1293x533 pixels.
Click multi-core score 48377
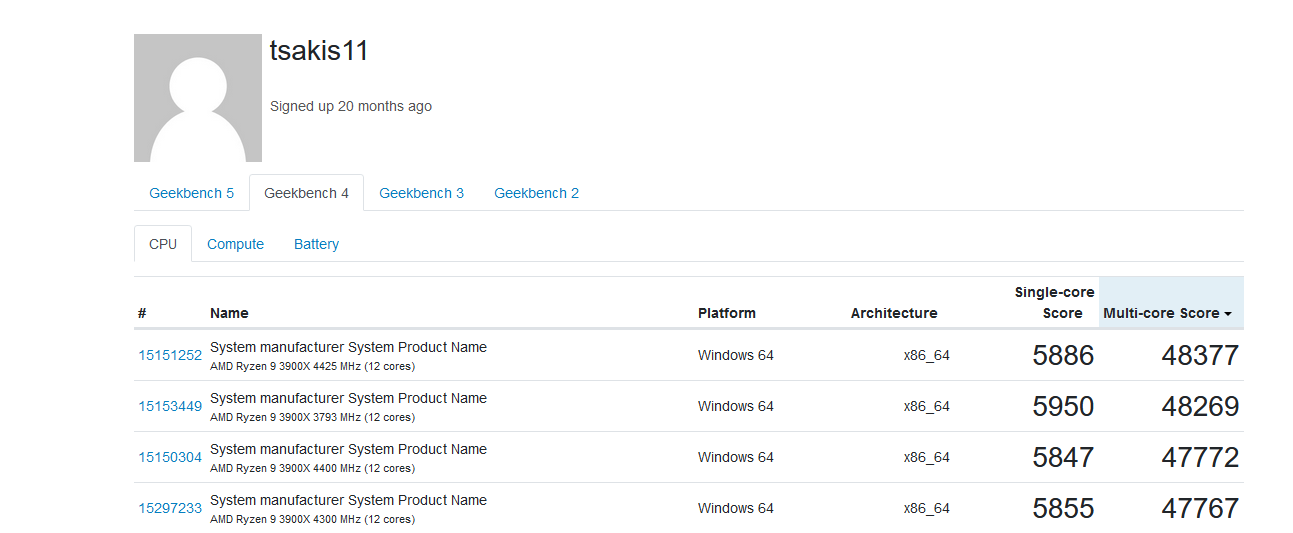click(1200, 355)
